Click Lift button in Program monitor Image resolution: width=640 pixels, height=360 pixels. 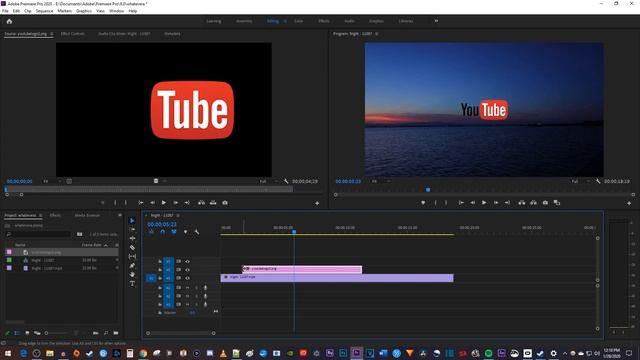[x=522, y=202]
